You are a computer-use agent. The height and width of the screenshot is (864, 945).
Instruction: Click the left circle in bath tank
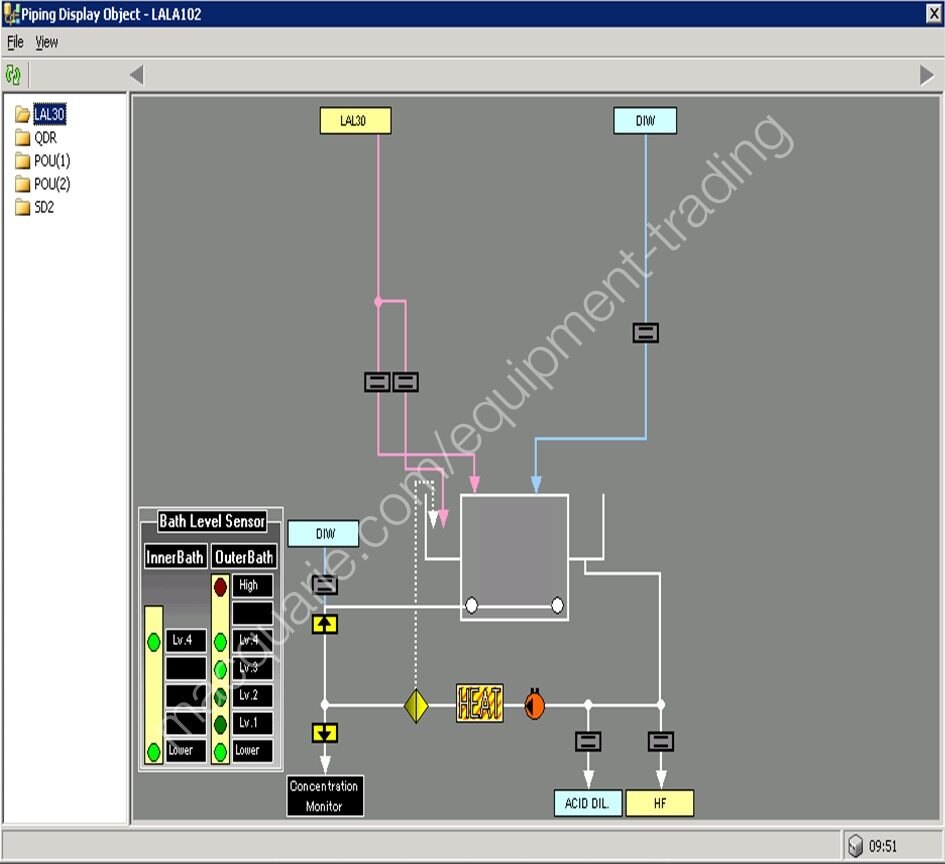tap(472, 605)
